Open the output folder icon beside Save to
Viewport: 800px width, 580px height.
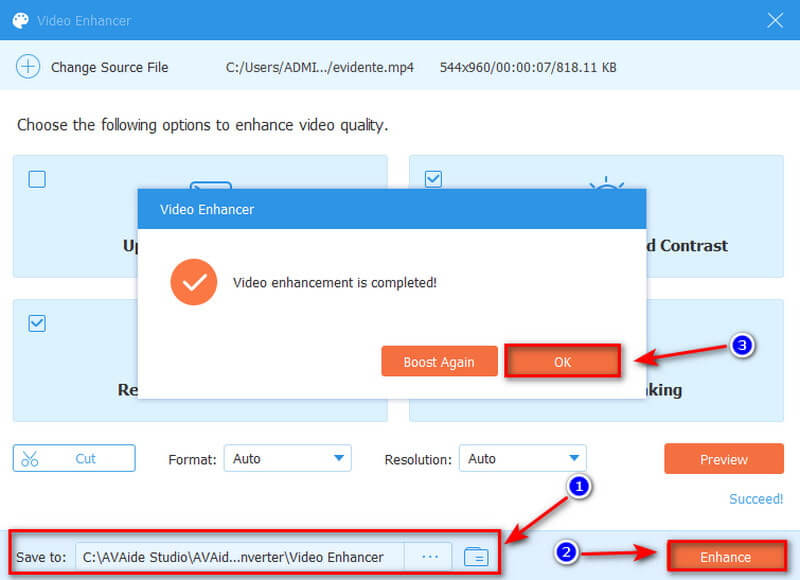pos(476,557)
